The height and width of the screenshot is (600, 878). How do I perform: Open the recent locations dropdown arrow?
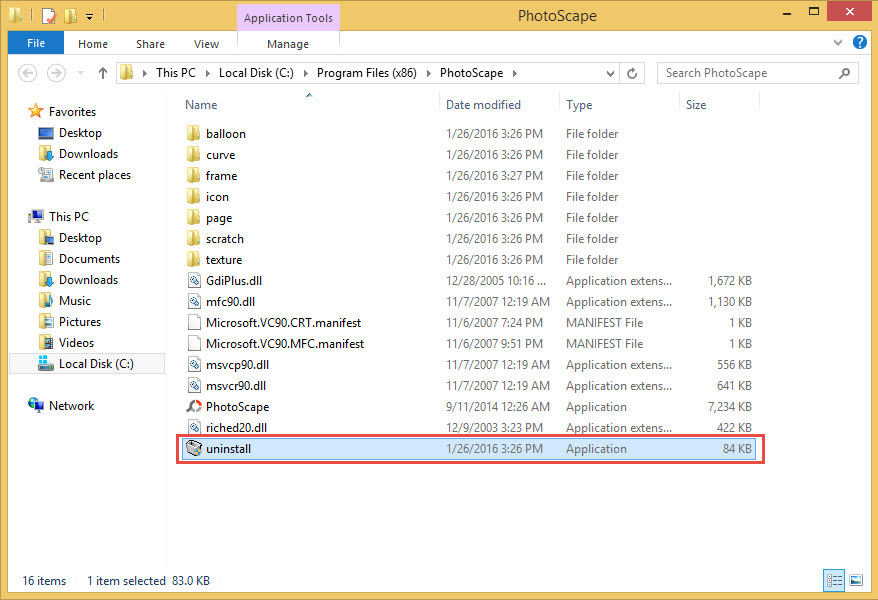pos(80,73)
